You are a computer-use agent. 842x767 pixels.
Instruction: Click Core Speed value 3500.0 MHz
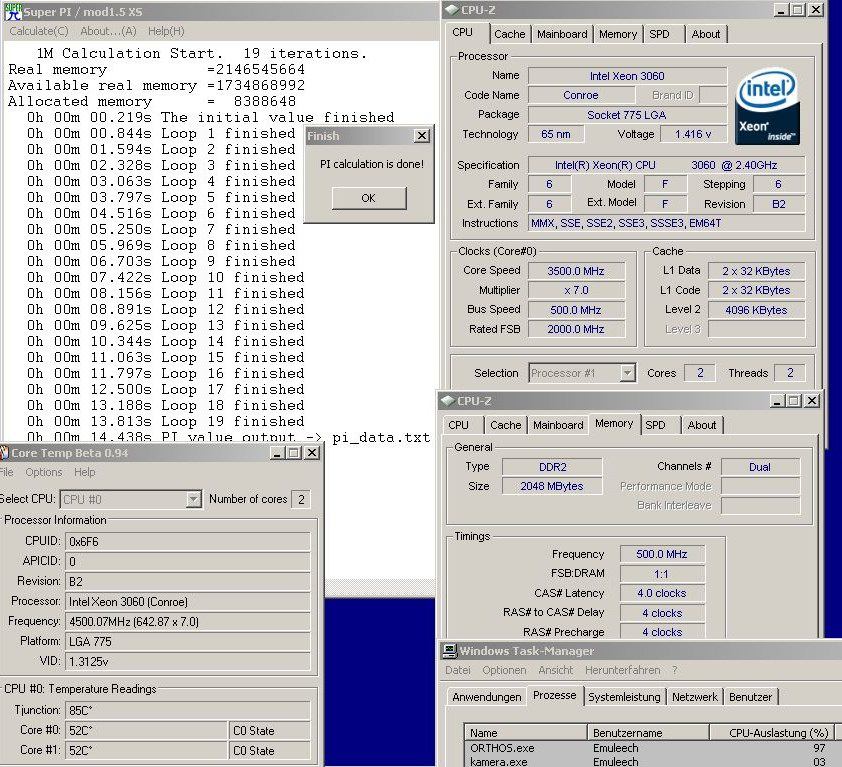[576, 271]
